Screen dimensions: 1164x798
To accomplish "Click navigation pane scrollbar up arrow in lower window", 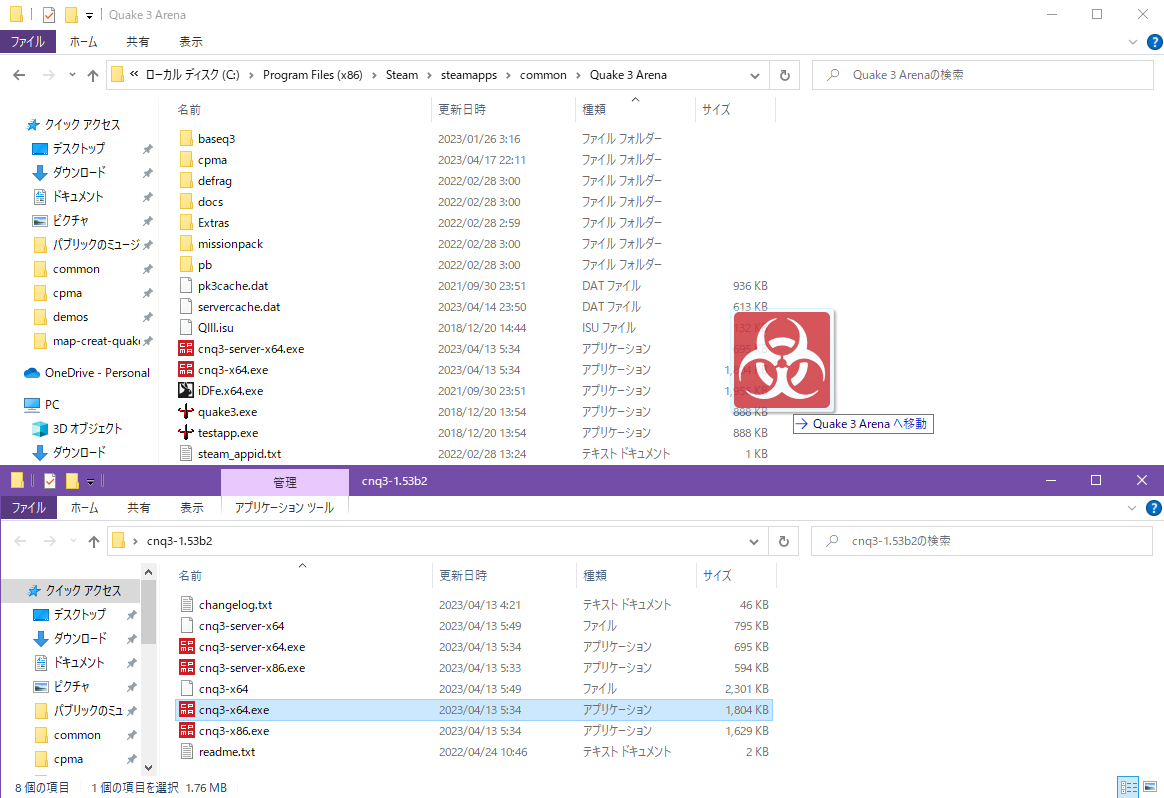I will click(x=148, y=572).
